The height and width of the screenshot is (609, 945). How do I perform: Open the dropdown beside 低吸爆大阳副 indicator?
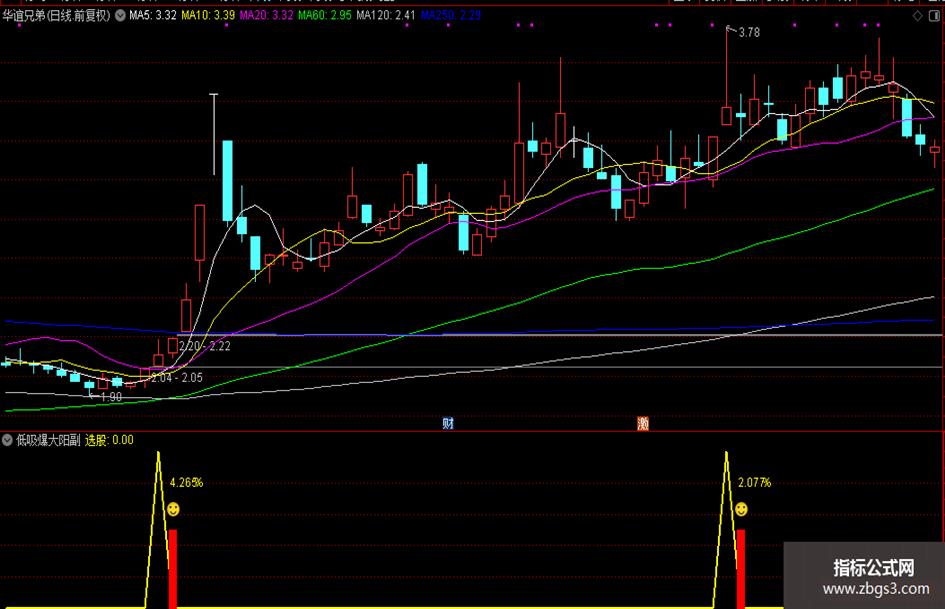pyautogui.click(x=7, y=440)
